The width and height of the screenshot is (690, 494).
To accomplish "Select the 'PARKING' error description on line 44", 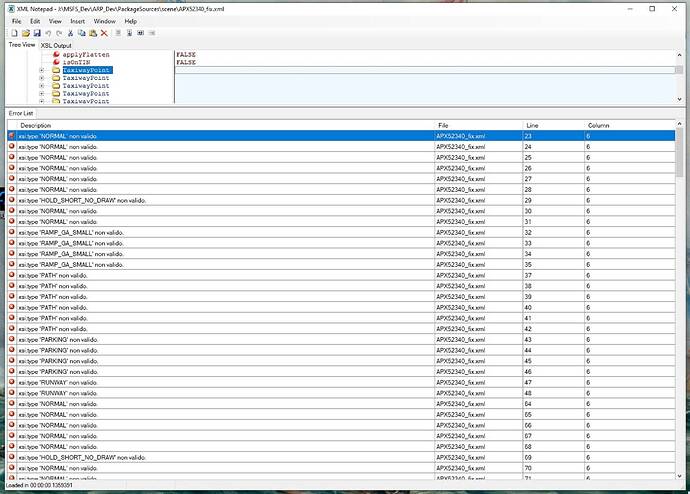I will tap(59, 350).
